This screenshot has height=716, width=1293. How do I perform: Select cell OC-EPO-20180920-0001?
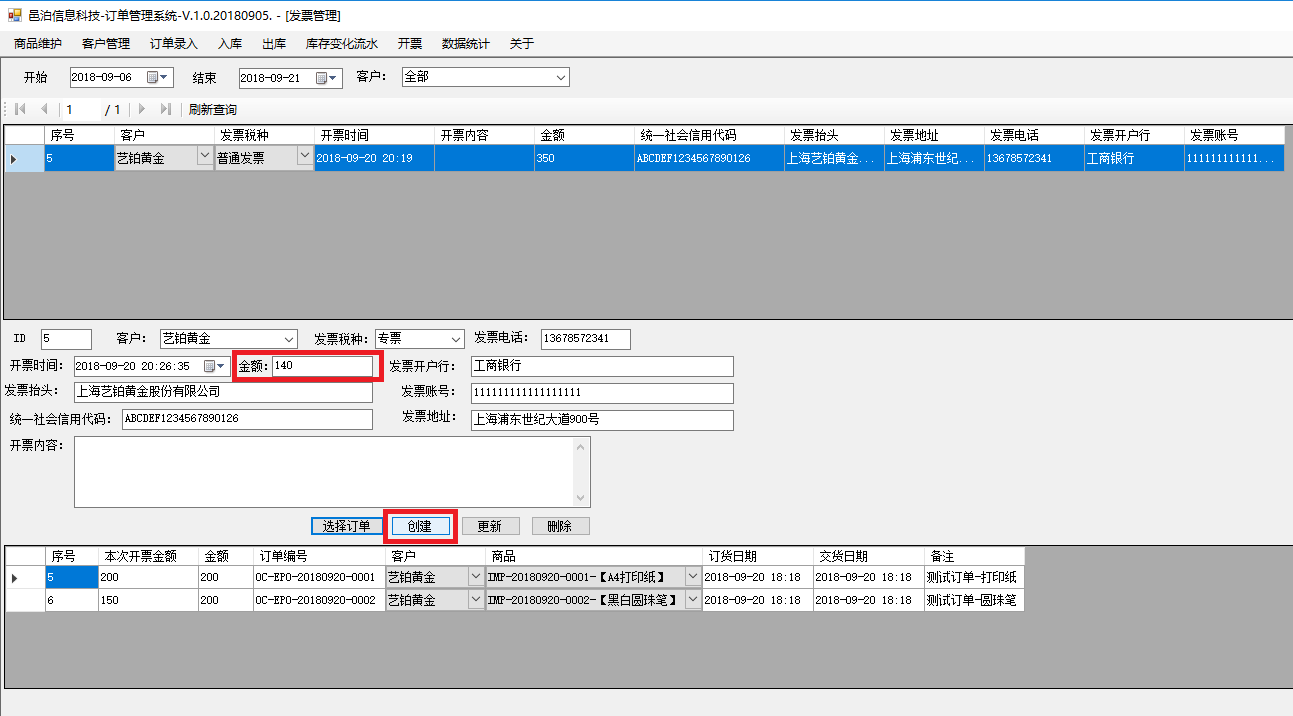[319, 577]
